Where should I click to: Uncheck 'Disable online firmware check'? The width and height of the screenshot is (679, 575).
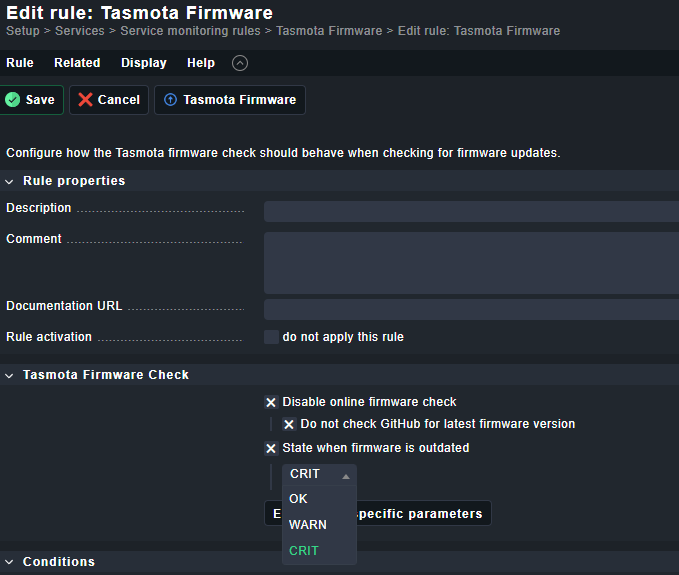(271, 402)
